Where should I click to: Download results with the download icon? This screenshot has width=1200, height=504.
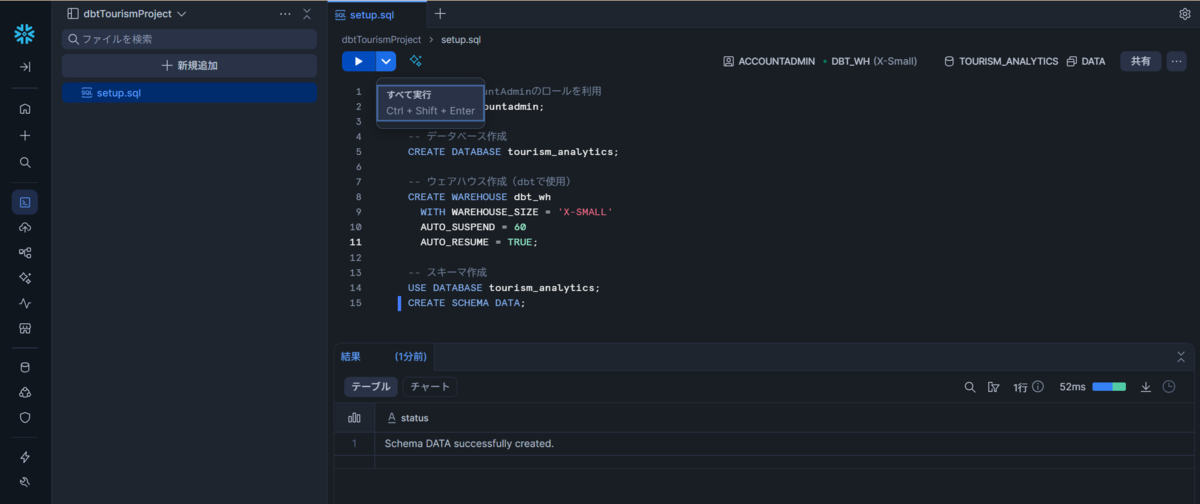coord(1146,387)
